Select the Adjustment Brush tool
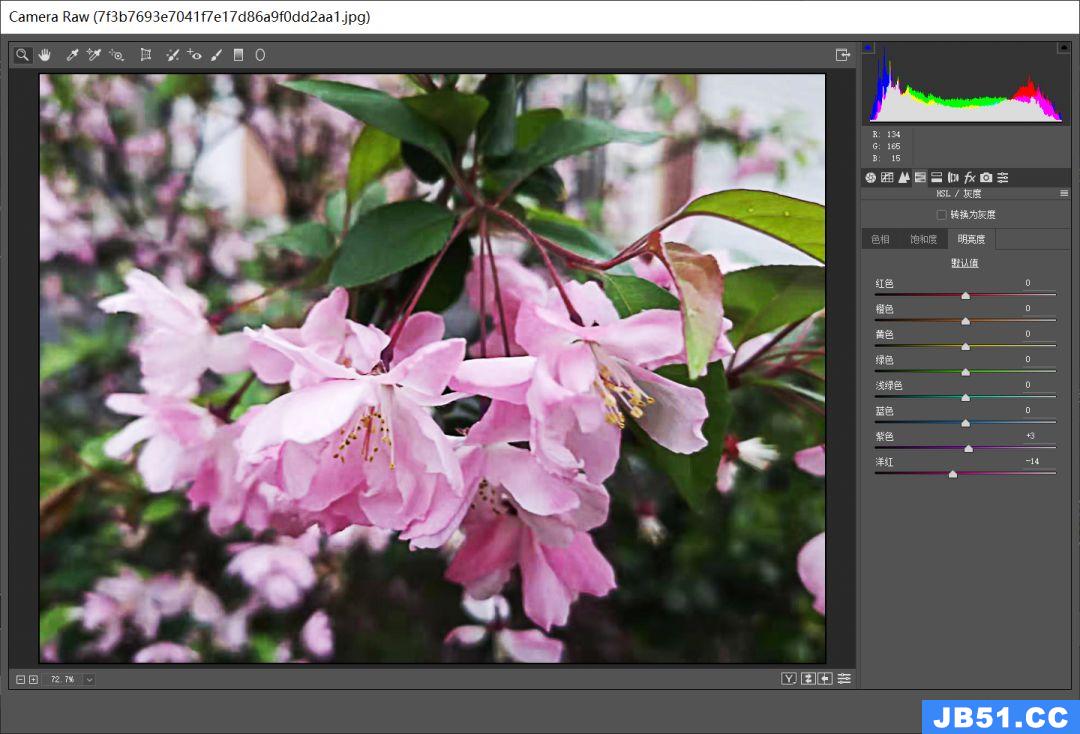This screenshot has height=734, width=1080. [216, 55]
